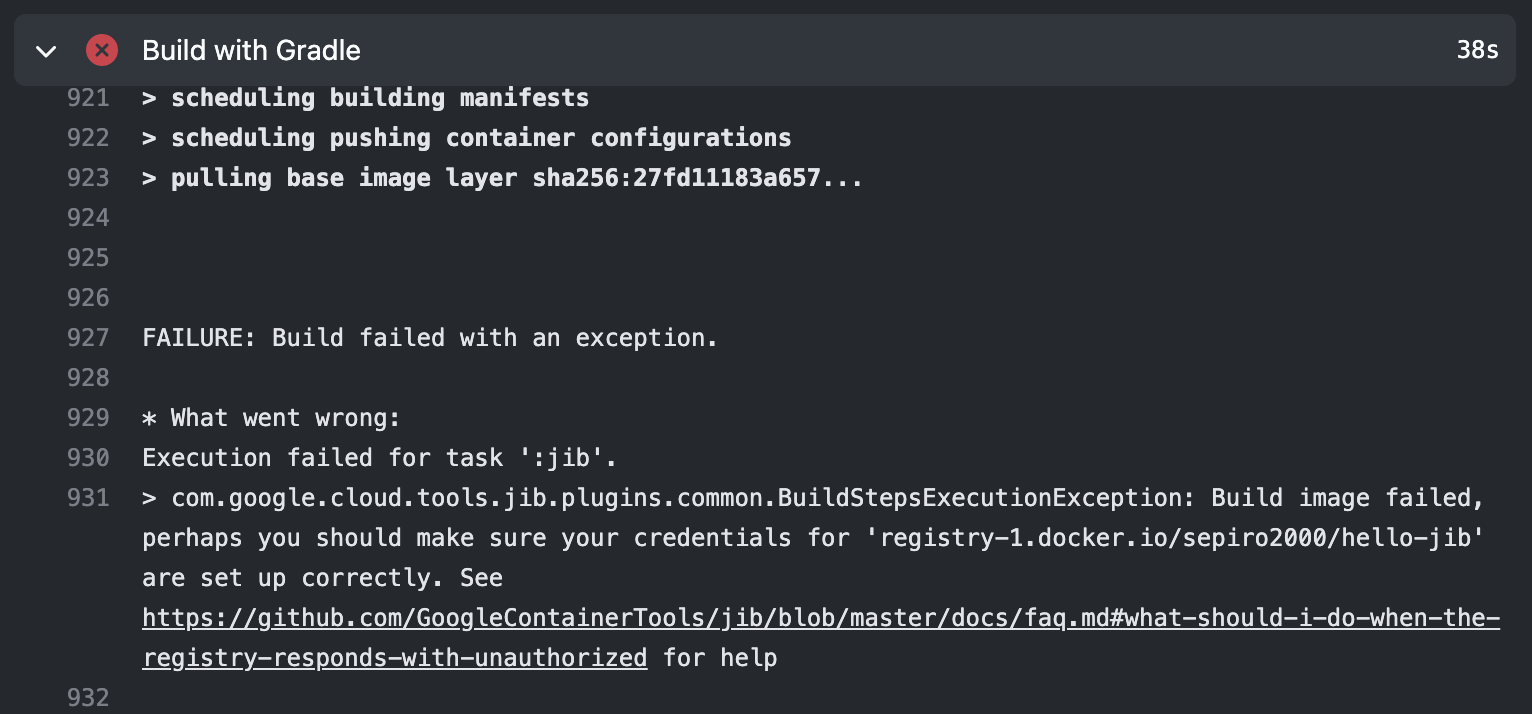The width and height of the screenshot is (1532, 714).
Task: Select log line number 931
Action: coord(88,498)
